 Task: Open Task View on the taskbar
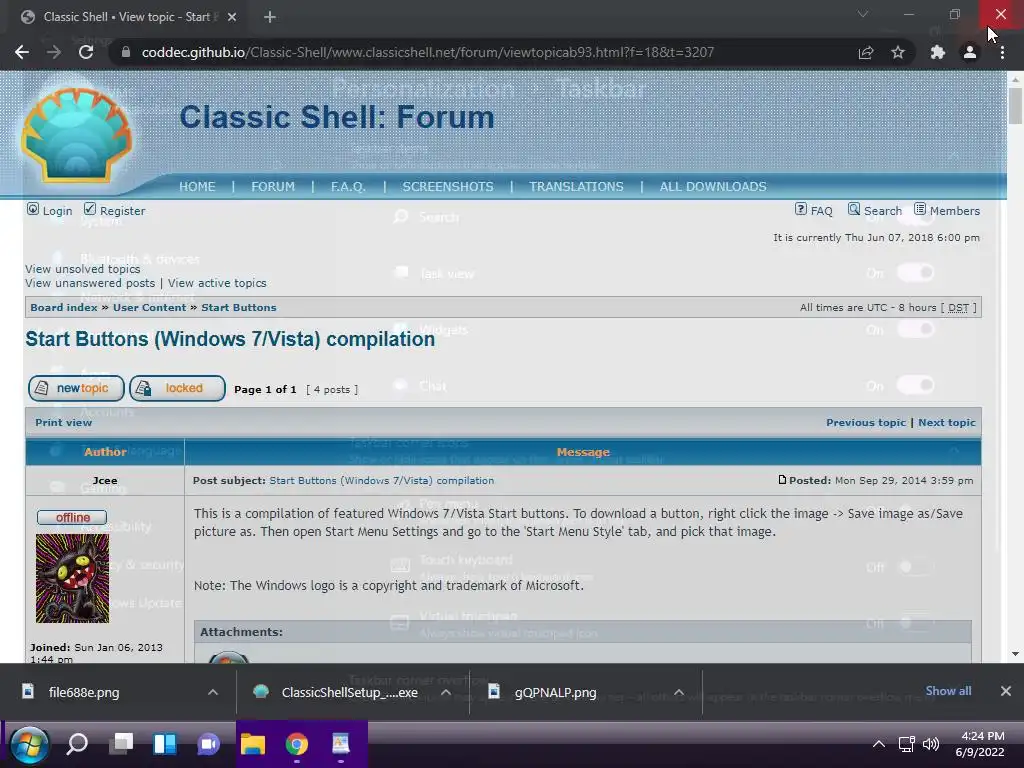[x=121, y=744]
